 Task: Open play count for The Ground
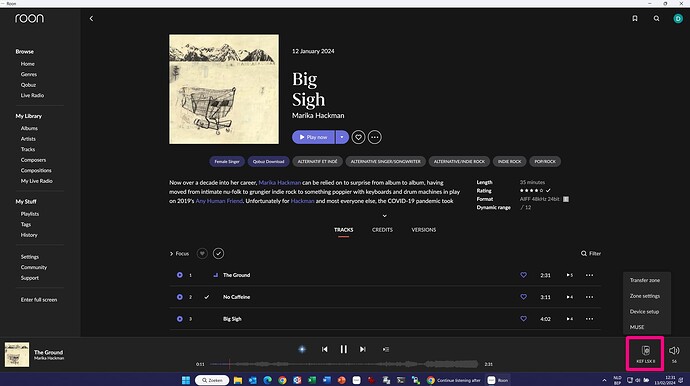[569, 275]
